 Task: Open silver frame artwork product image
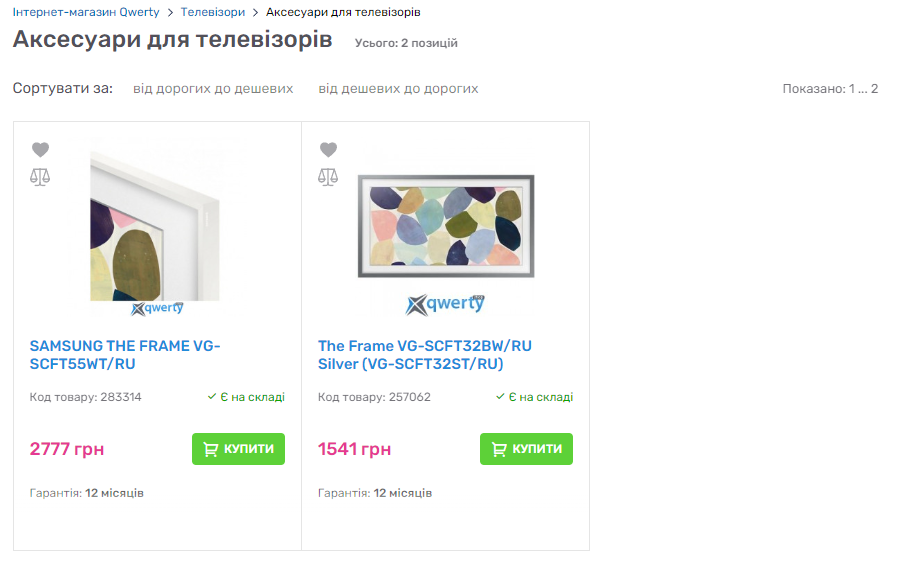coord(446,226)
